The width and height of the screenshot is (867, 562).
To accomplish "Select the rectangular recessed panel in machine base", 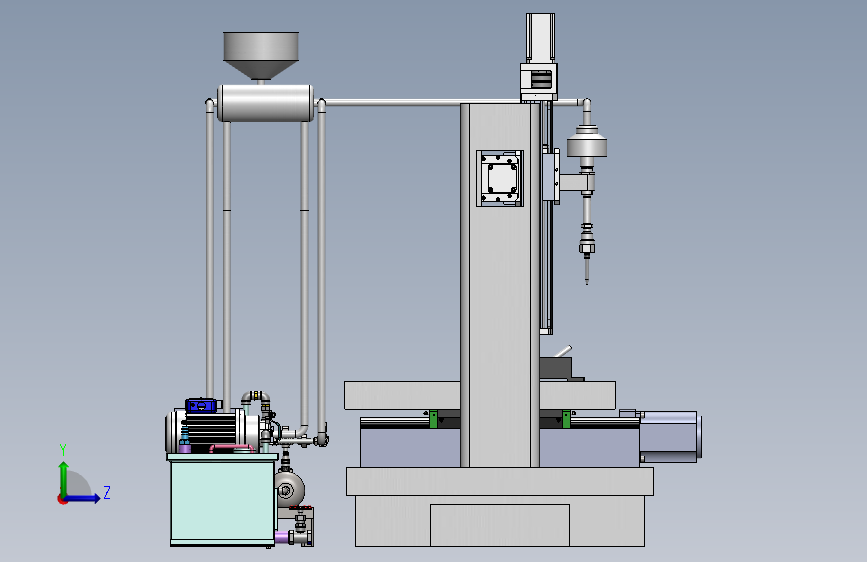I will tap(500, 525).
